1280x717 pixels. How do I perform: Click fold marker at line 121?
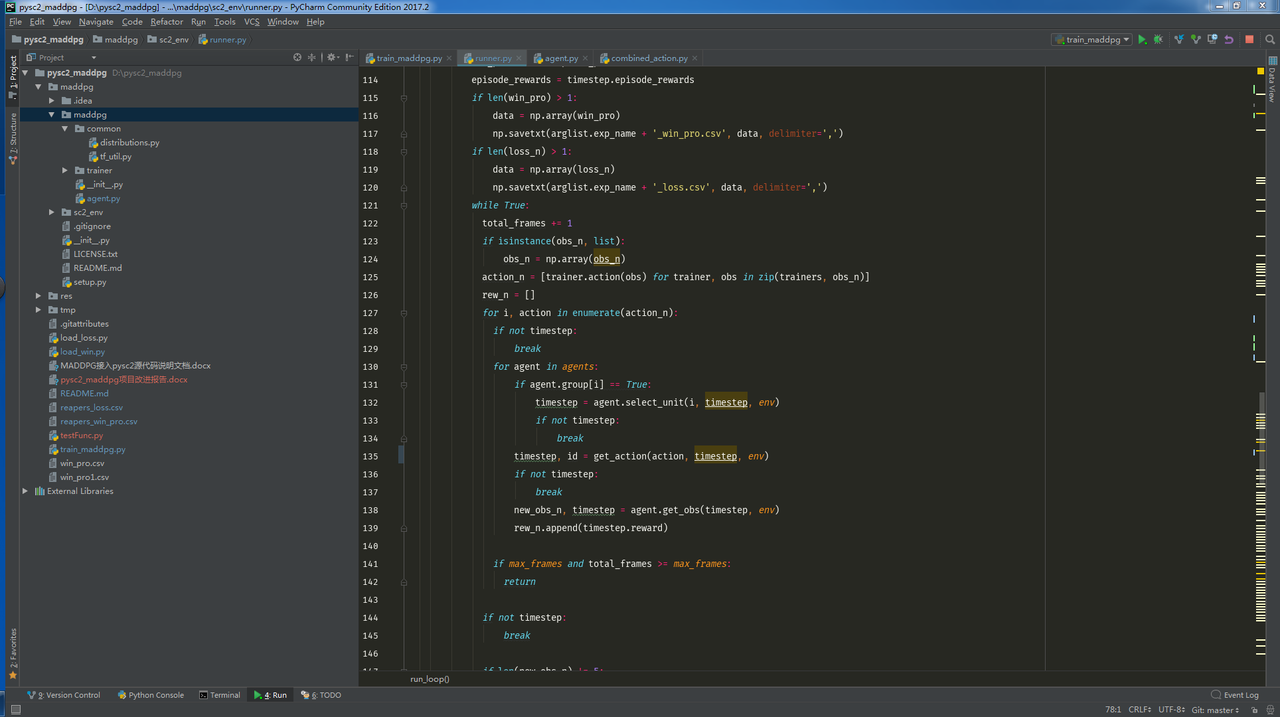pyautogui.click(x=404, y=206)
